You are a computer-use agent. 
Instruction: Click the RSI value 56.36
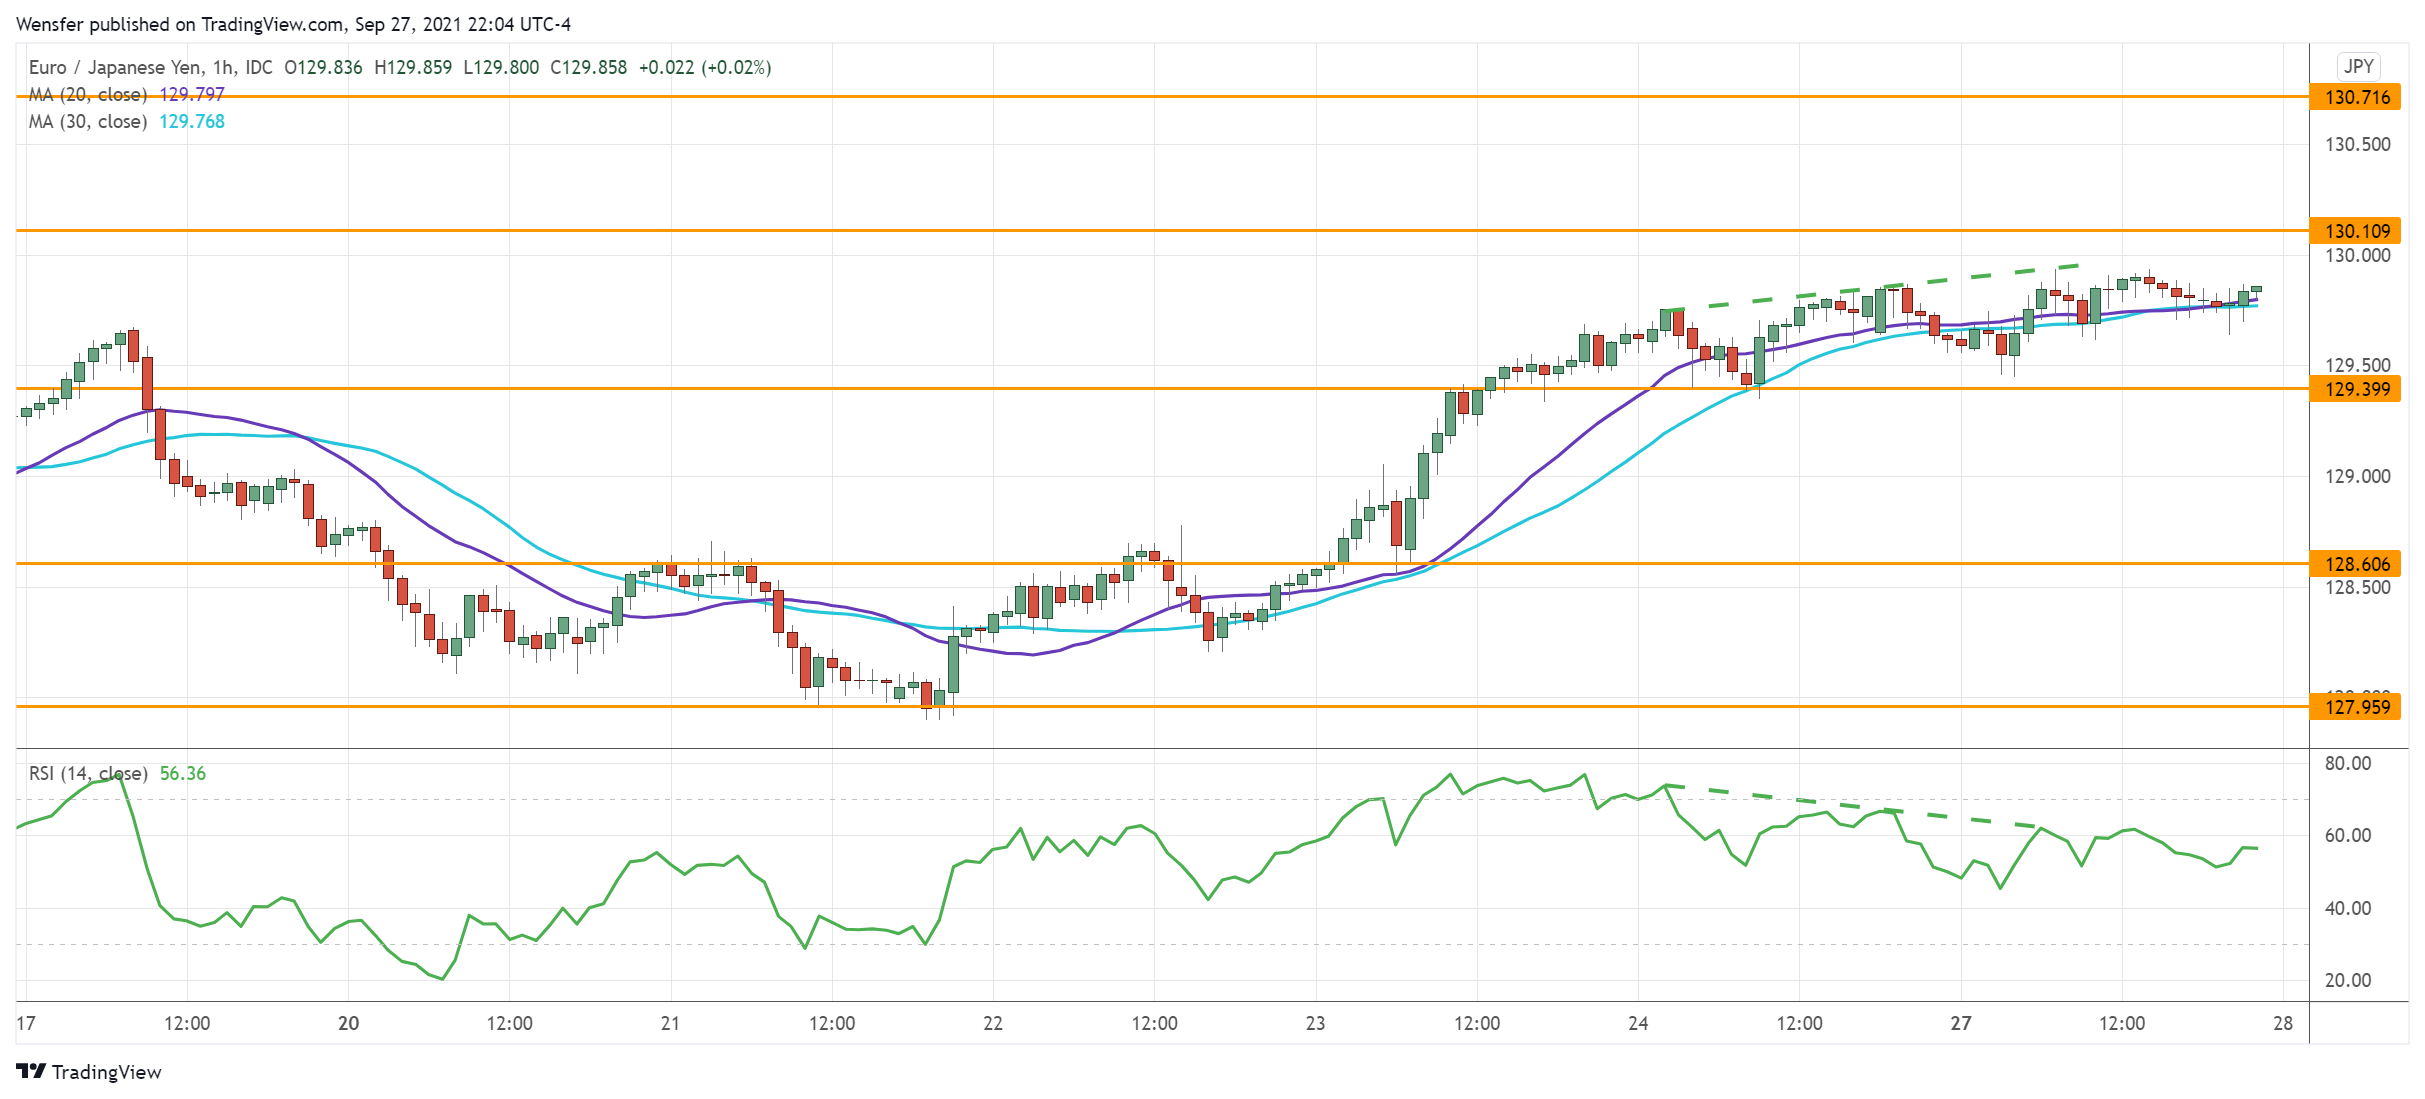(x=183, y=773)
